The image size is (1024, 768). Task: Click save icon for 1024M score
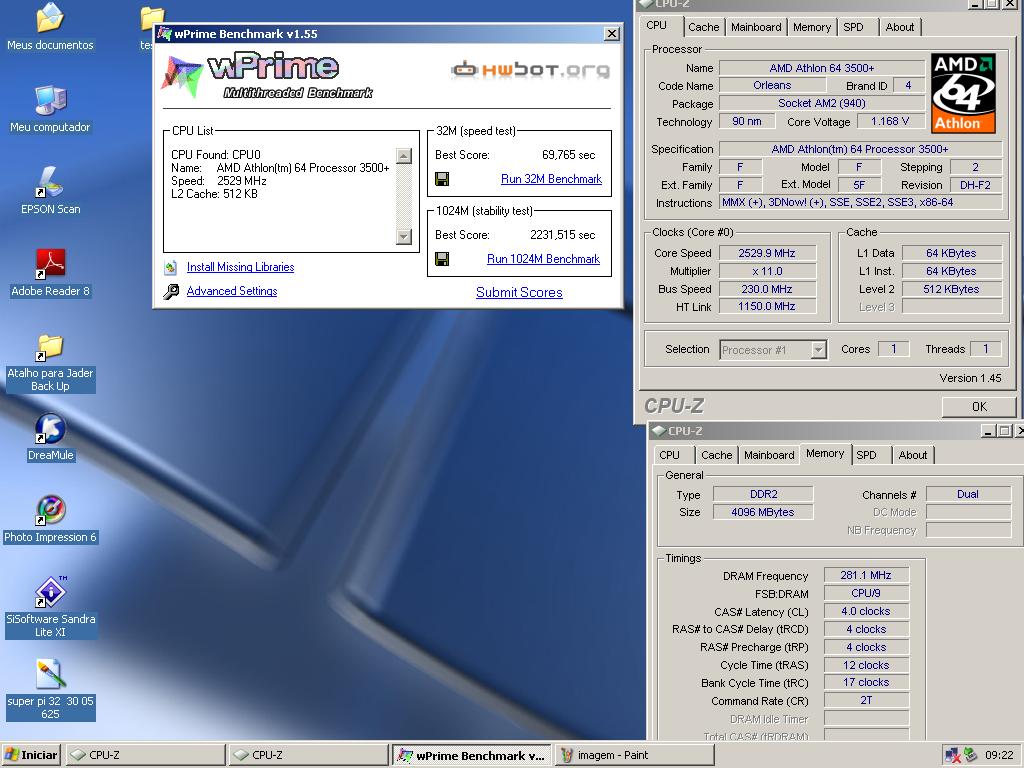pyautogui.click(x=442, y=259)
